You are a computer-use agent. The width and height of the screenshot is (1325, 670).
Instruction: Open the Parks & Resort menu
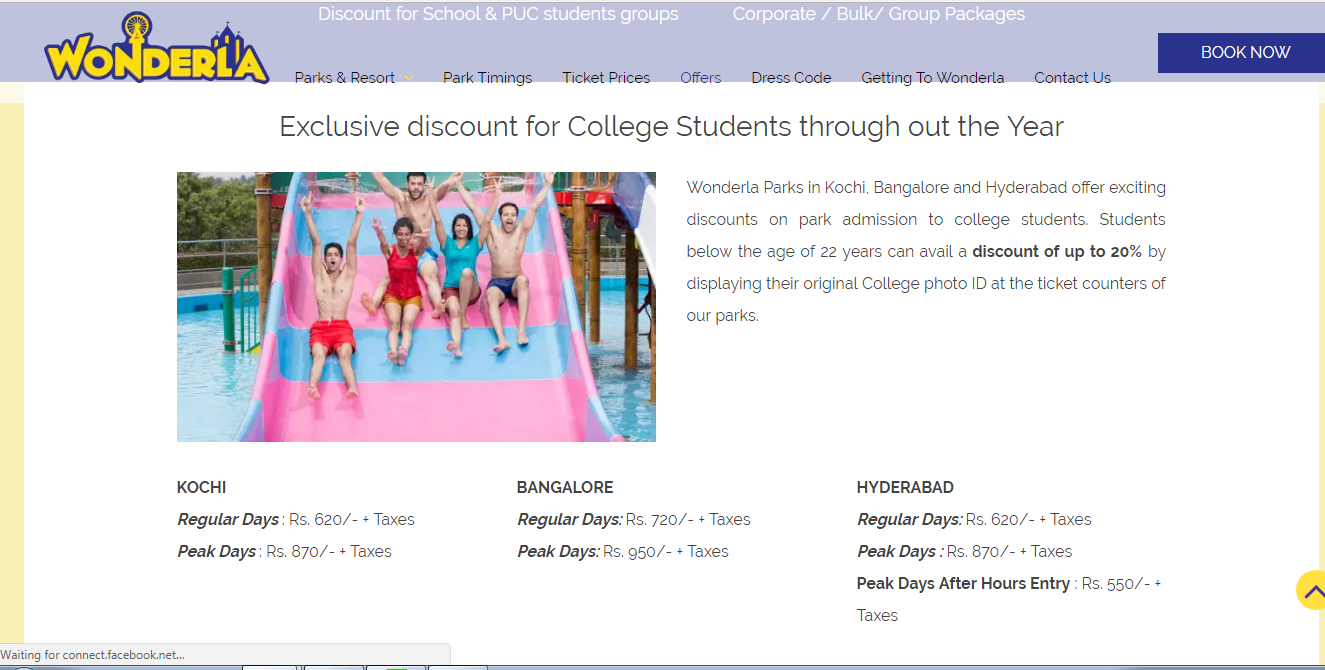click(345, 78)
